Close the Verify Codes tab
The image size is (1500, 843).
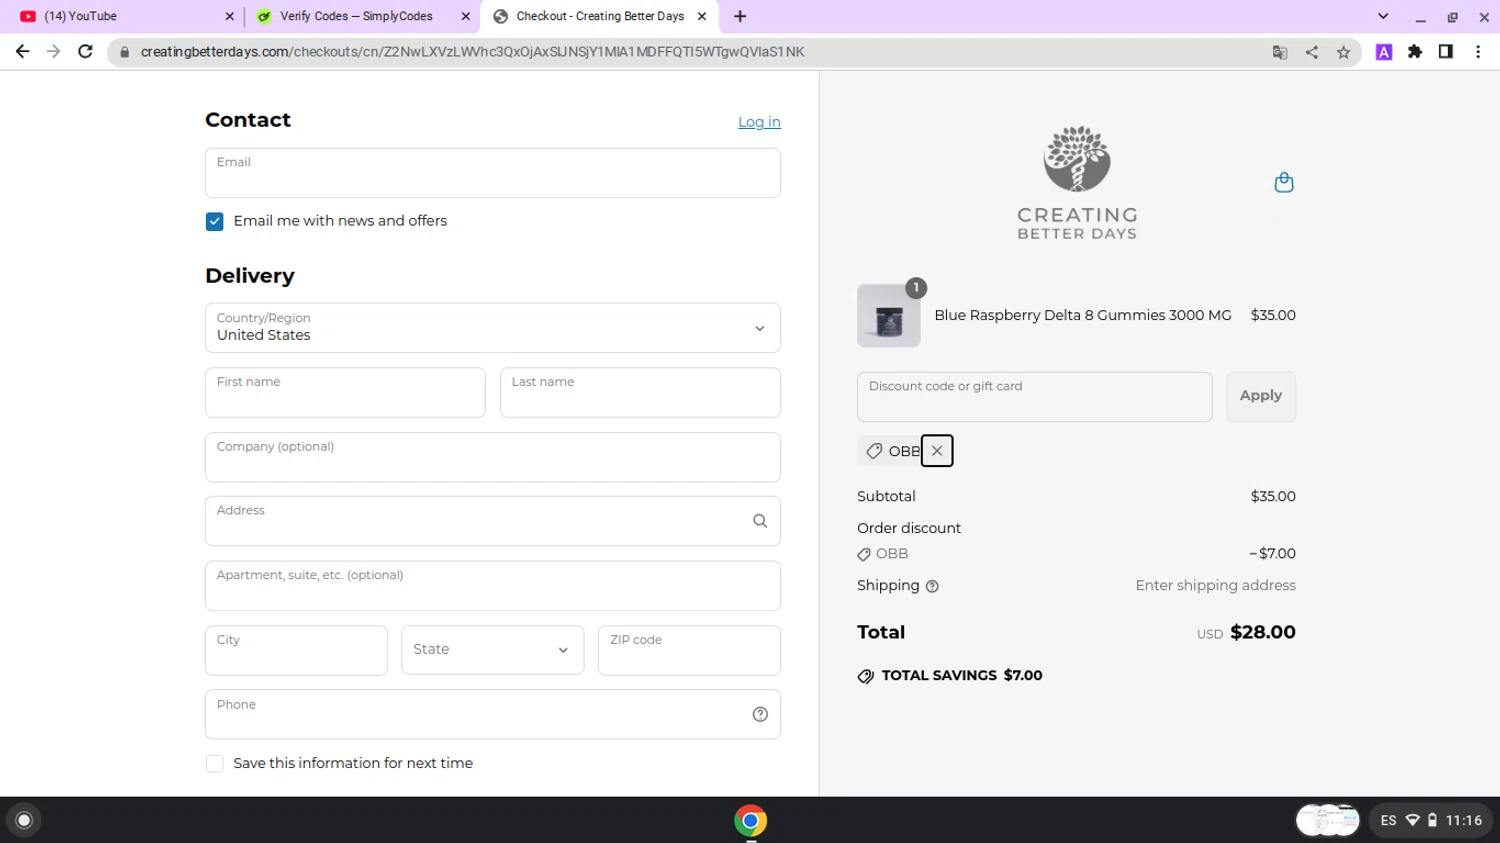pyautogui.click(x=465, y=16)
